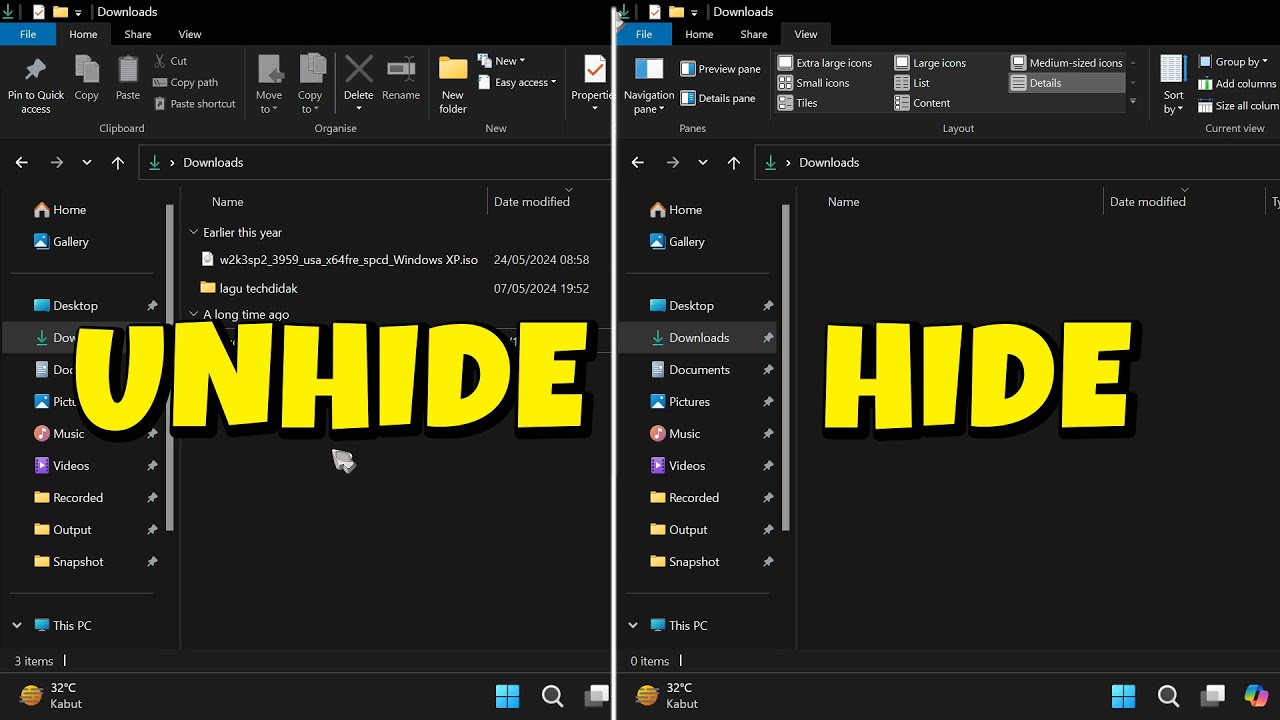This screenshot has height=720, width=1280.
Task: Choose the Tiles layout option
Action: point(798,103)
